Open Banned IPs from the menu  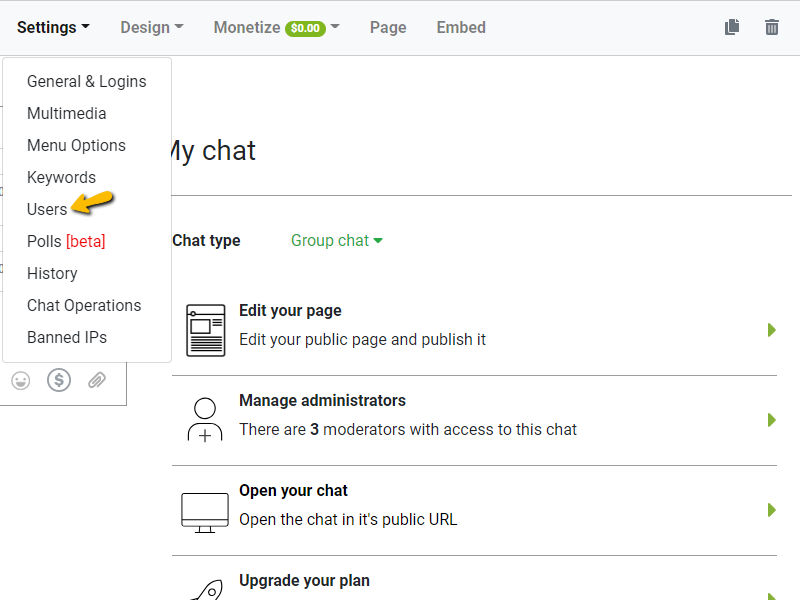coord(67,337)
